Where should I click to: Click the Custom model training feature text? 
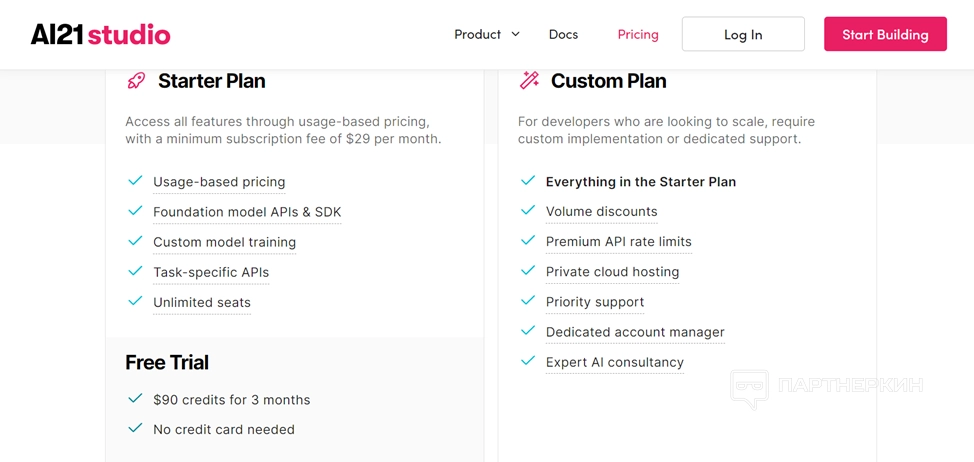pos(224,242)
